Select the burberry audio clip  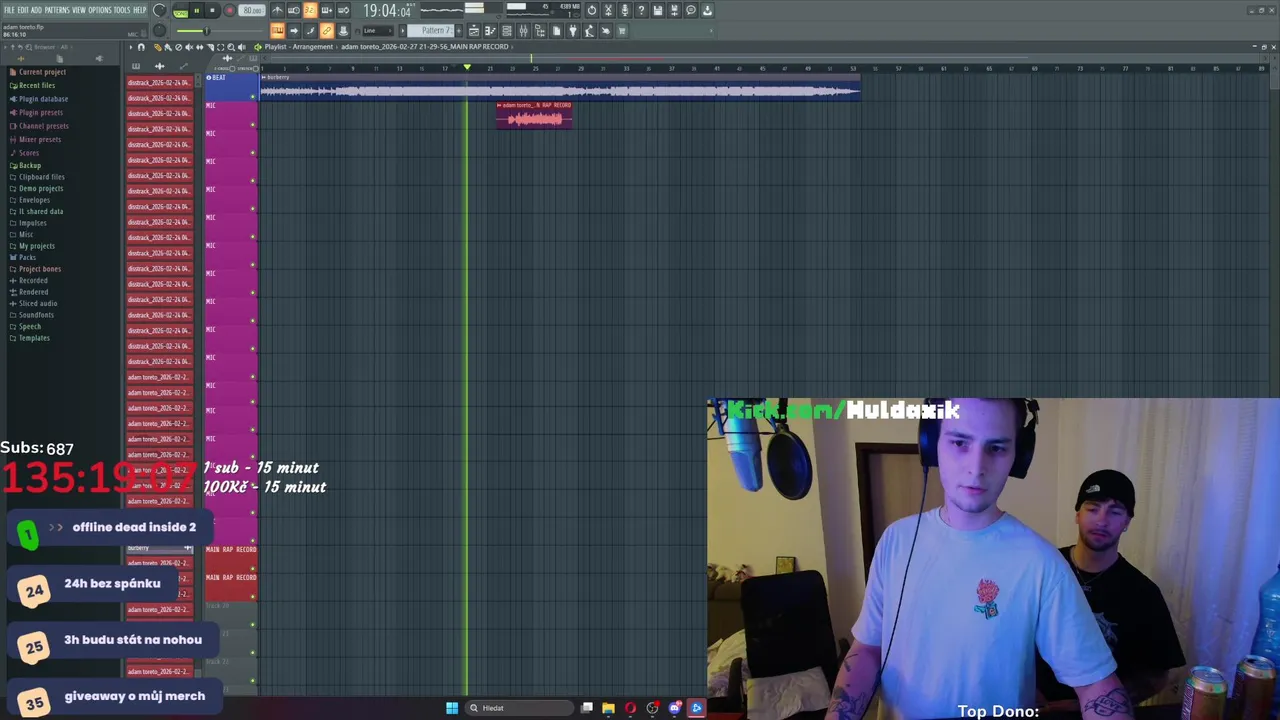pyautogui.click(x=560, y=88)
